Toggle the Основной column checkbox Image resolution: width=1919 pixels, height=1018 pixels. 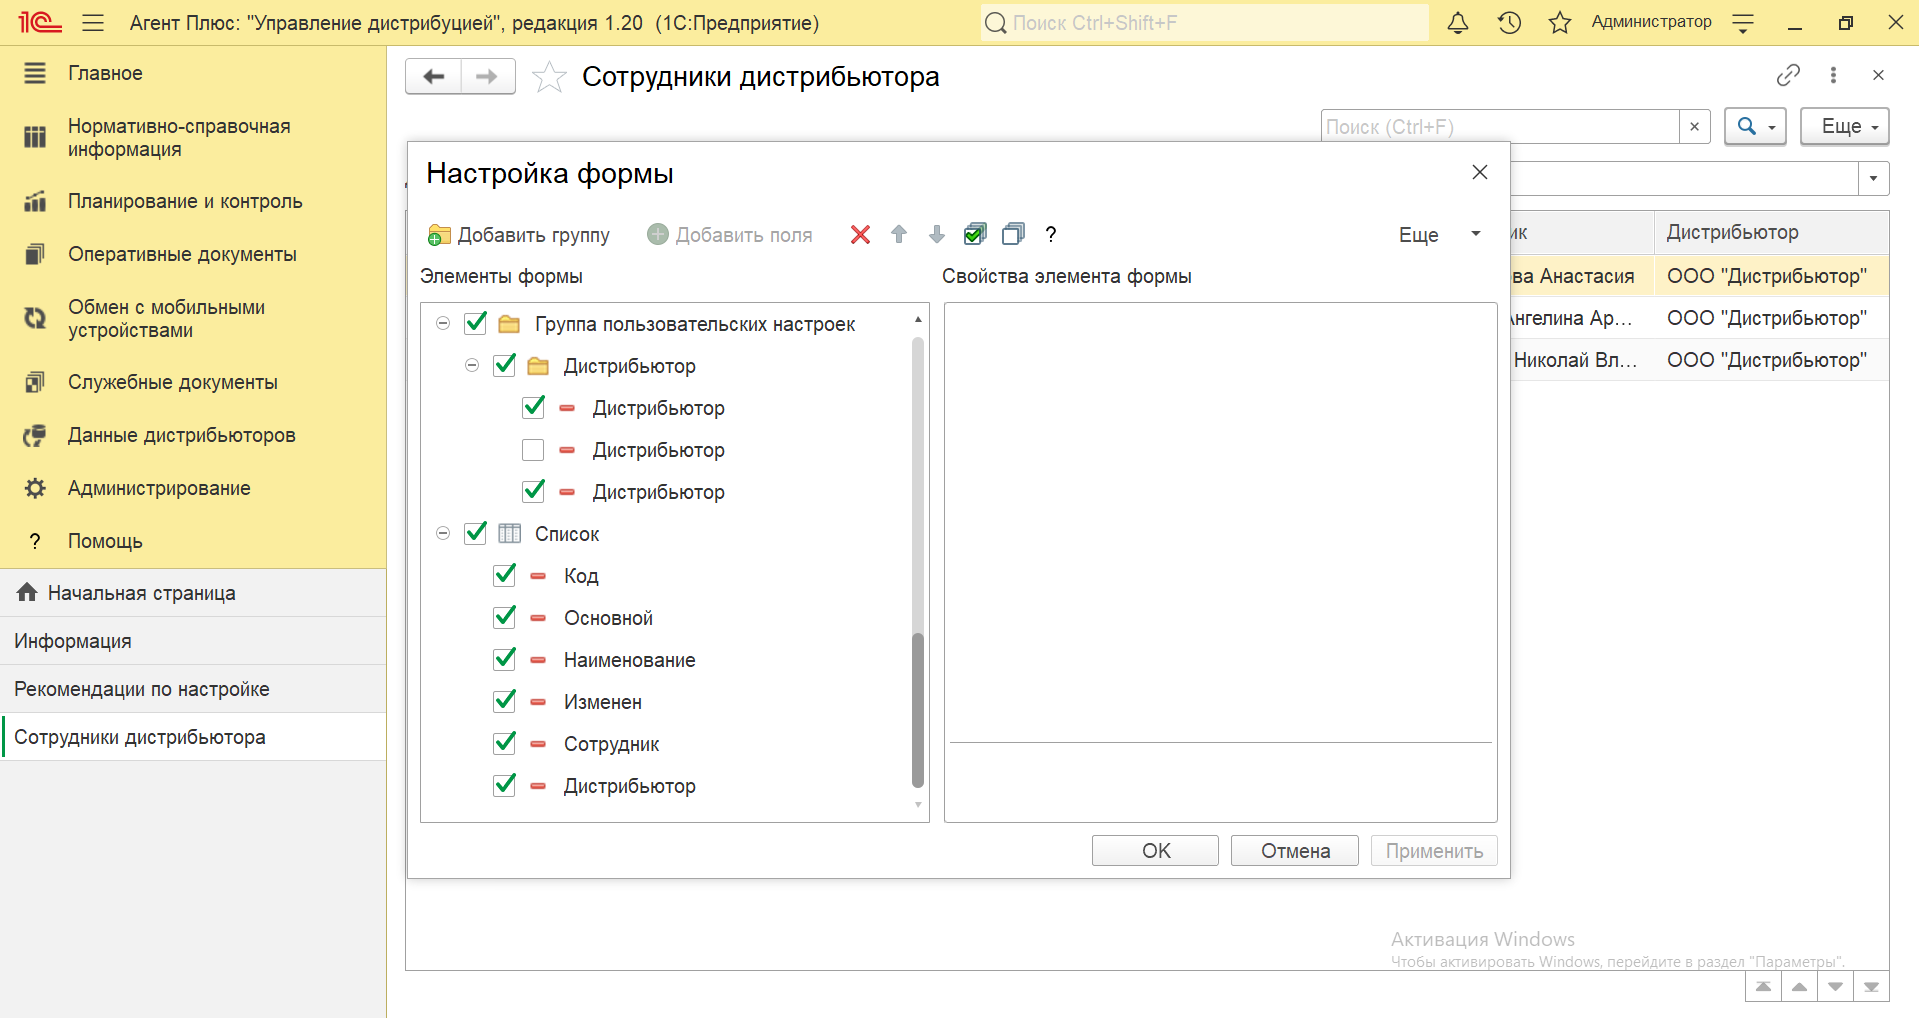click(505, 617)
